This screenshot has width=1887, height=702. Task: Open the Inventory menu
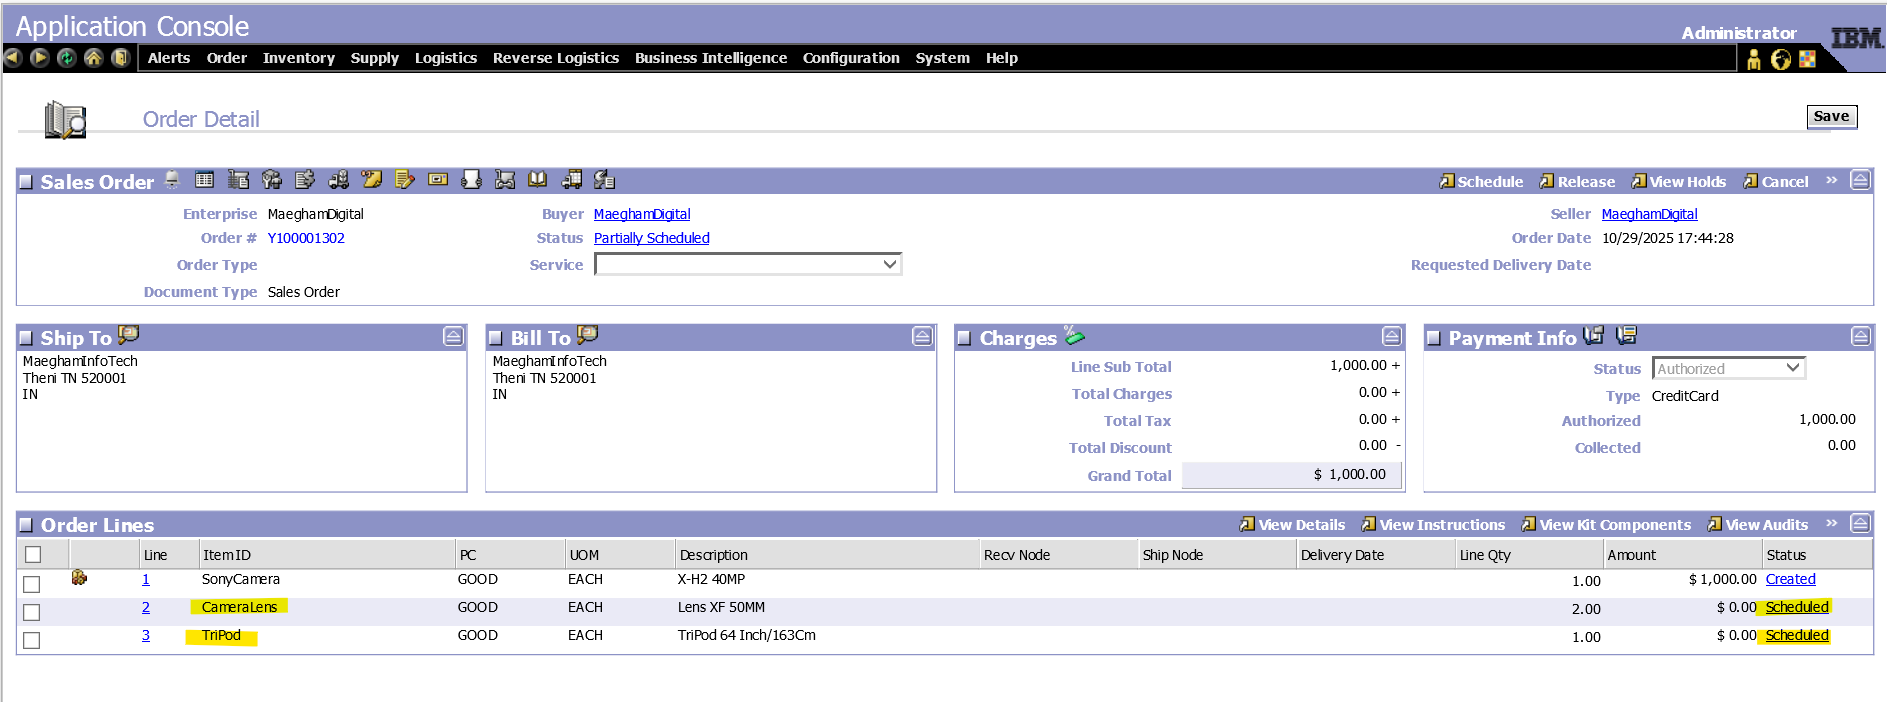click(x=298, y=58)
